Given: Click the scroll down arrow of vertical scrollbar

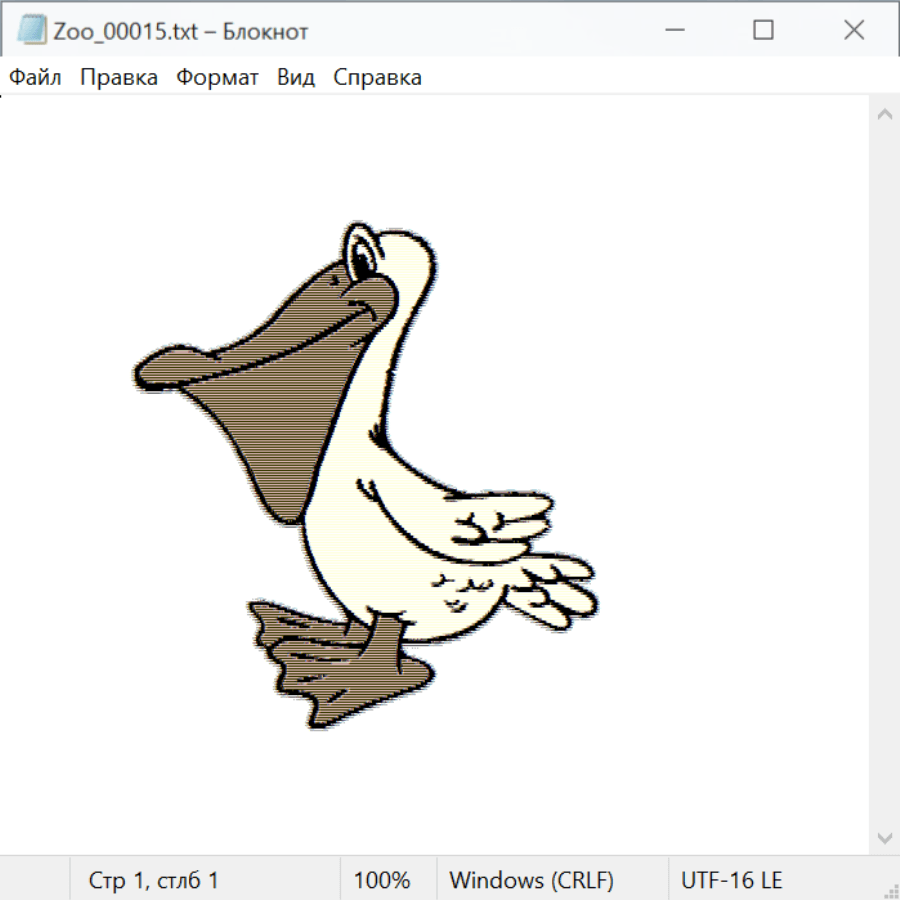Looking at the screenshot, I should point(884,836).
